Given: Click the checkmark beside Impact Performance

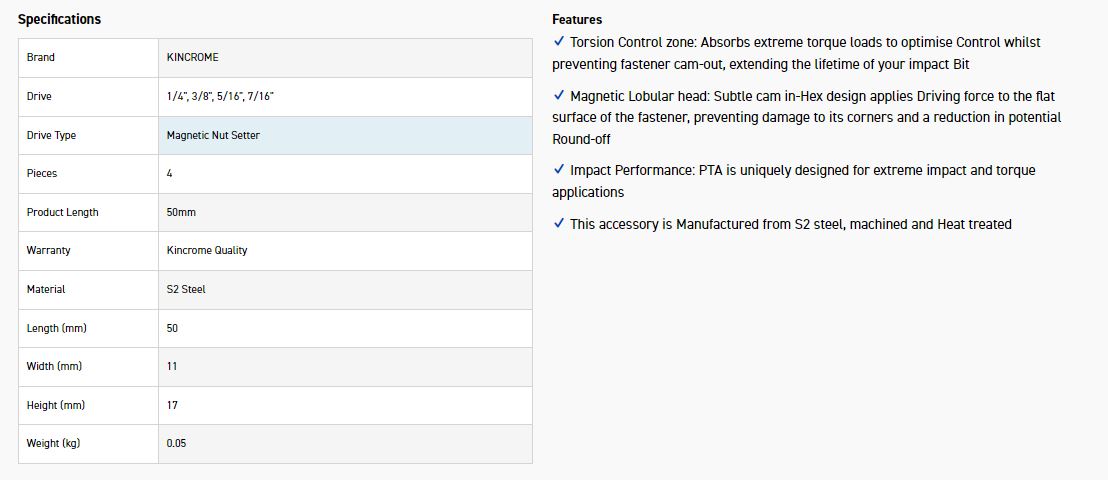Looking at the screenshot, I should click(x=558, y=170).
